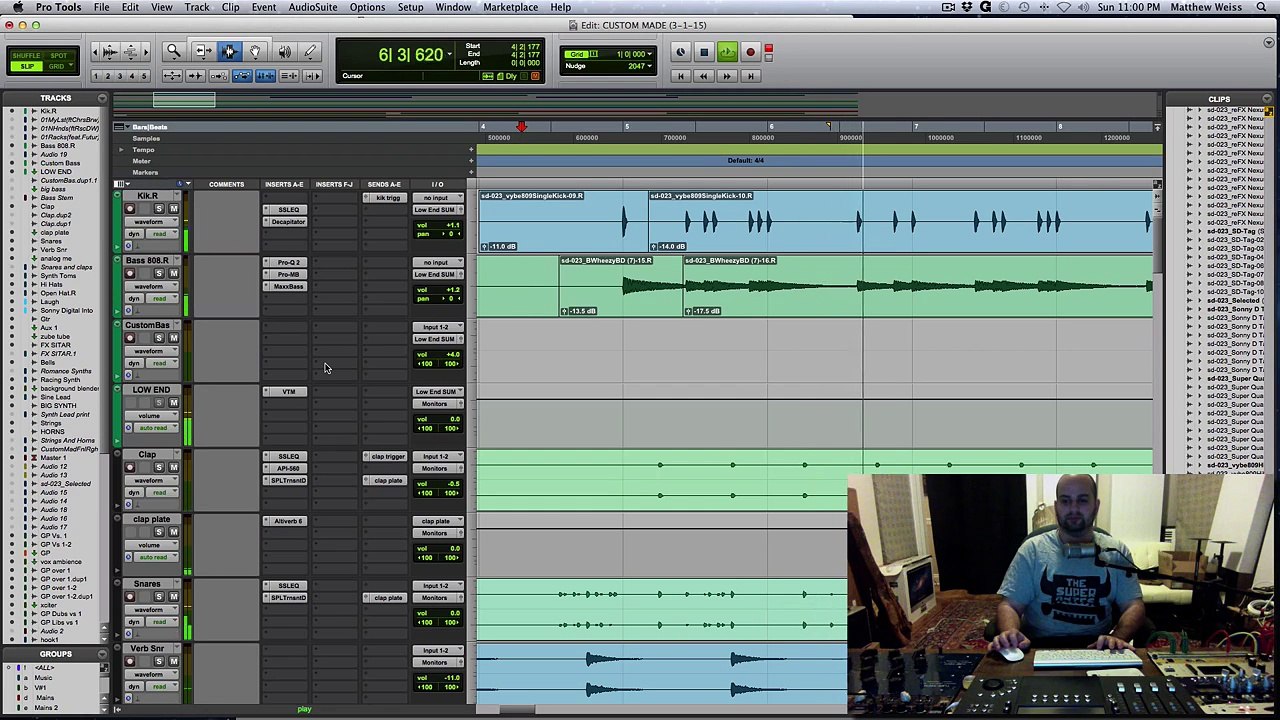Screen dimensions: 1280x720
Task: Record-arm the Clap track
Action: (129, 468)
